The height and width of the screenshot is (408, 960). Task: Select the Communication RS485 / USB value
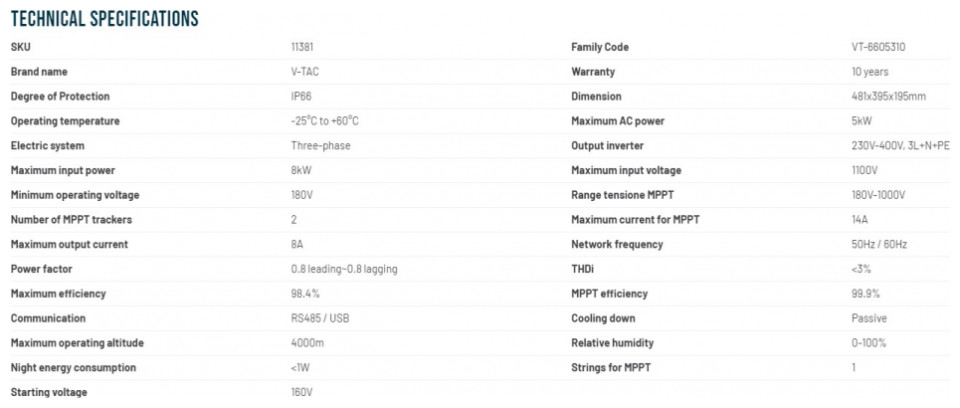[x=320, y=319]
